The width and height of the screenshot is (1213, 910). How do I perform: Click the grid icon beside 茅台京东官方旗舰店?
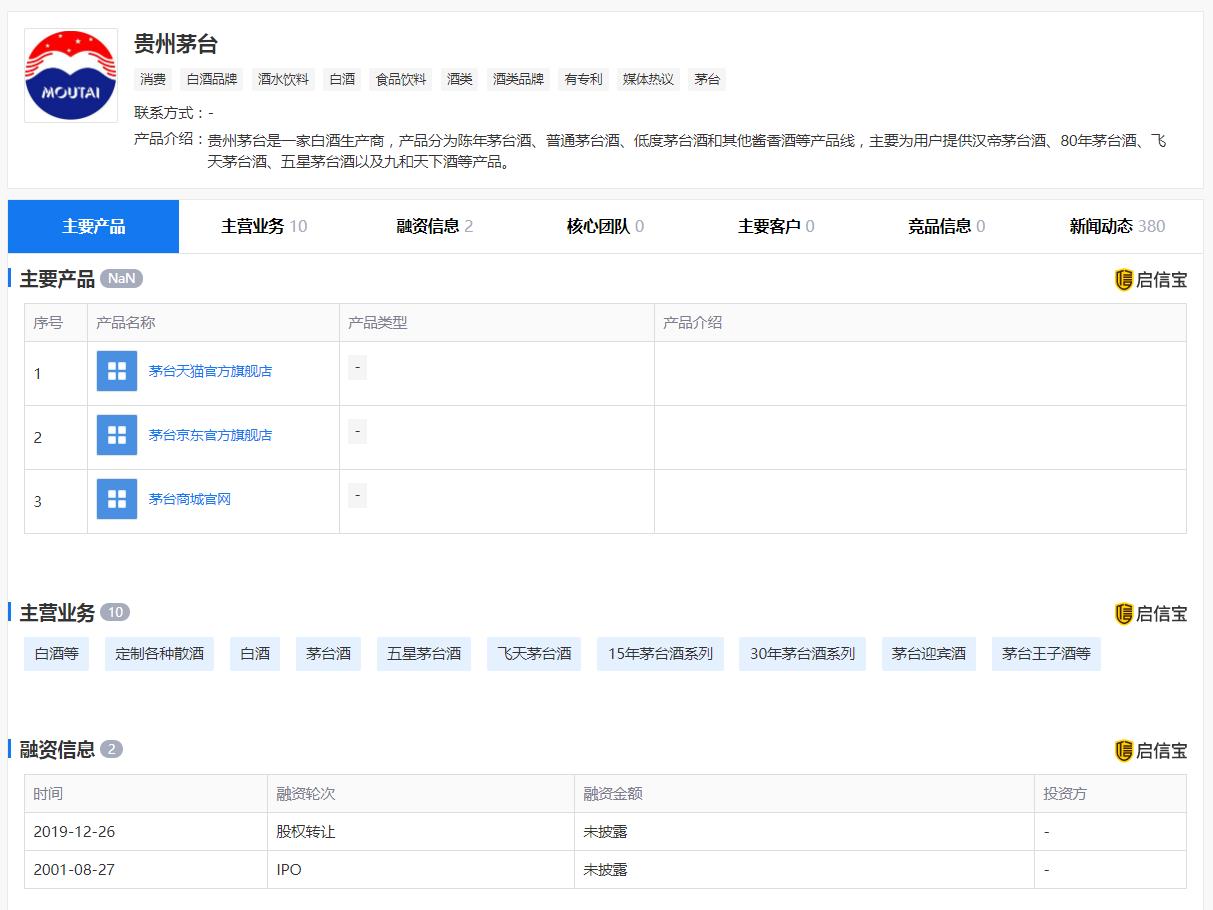117,435
